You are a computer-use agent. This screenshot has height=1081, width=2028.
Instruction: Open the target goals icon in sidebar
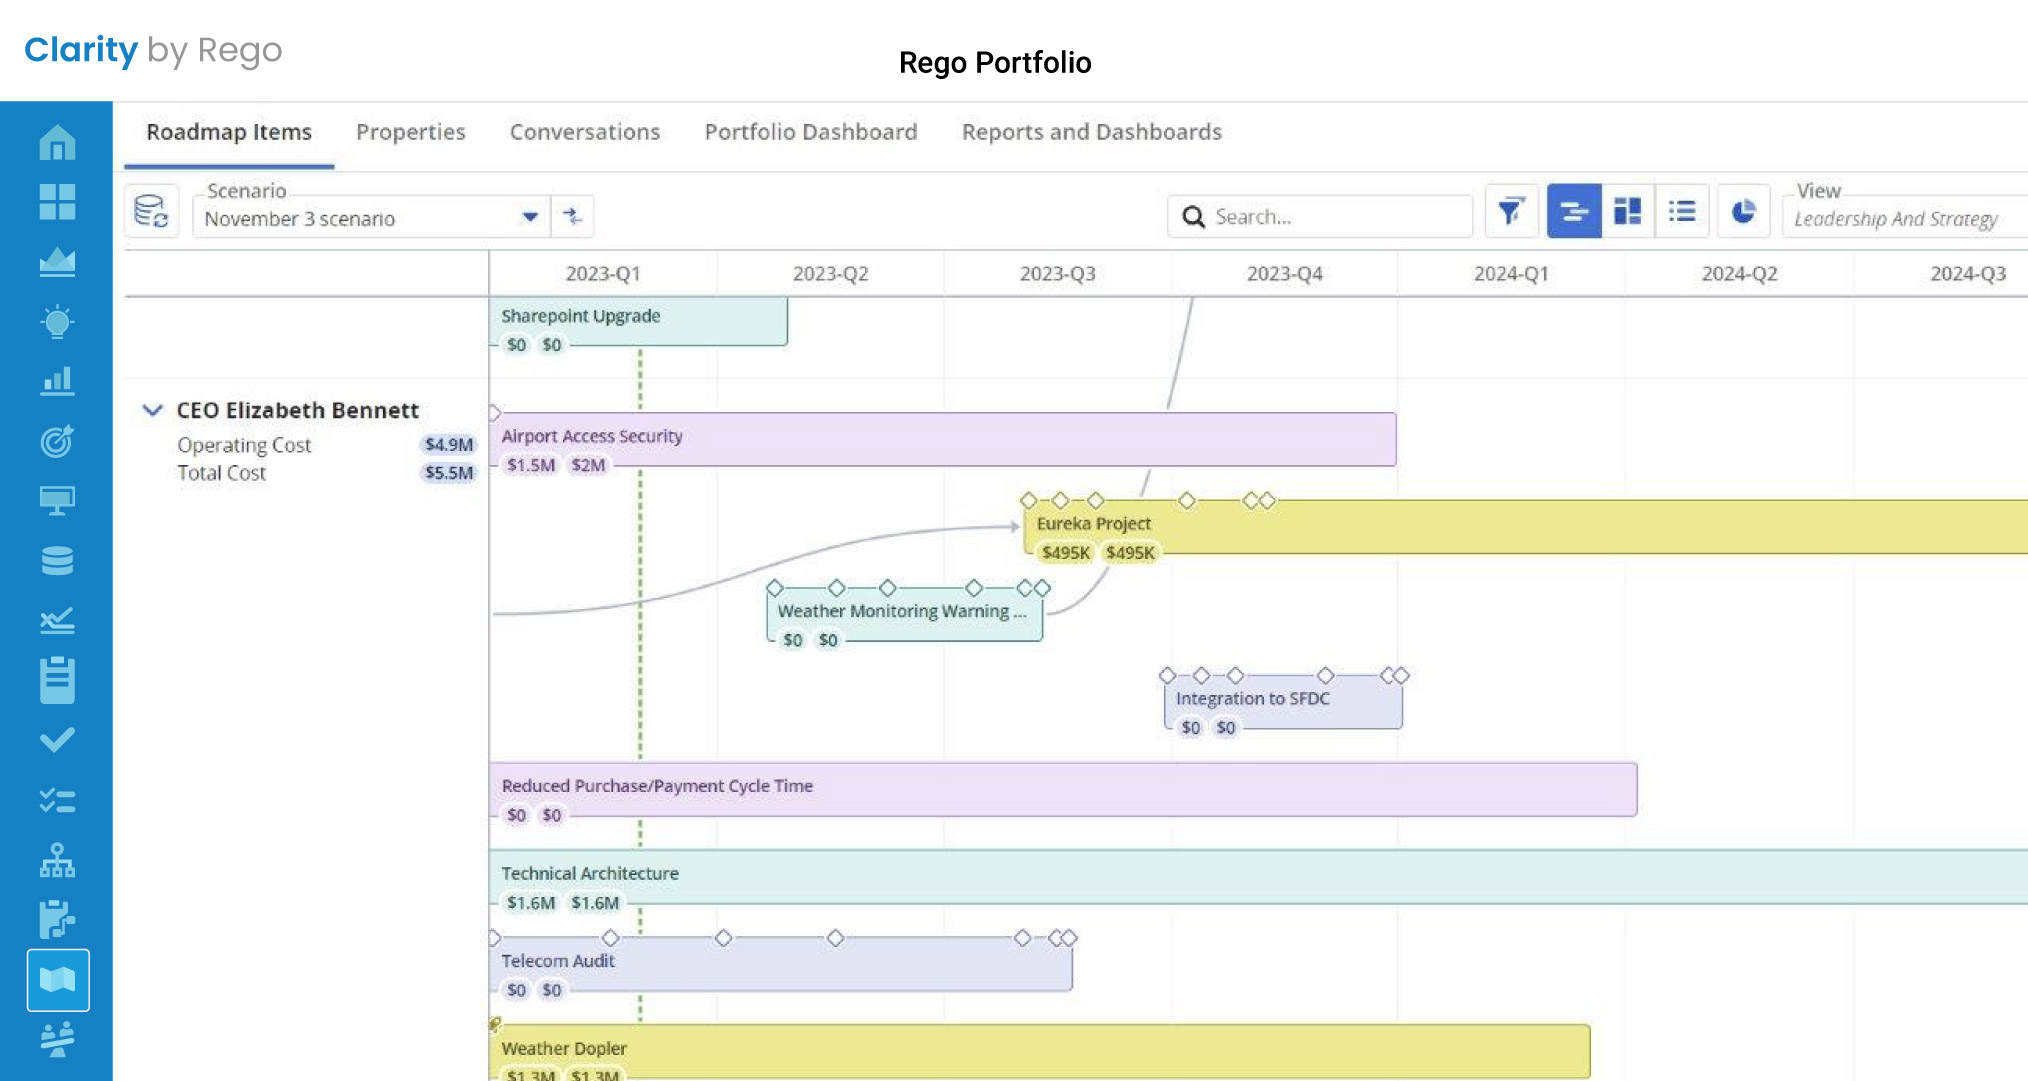57,441
